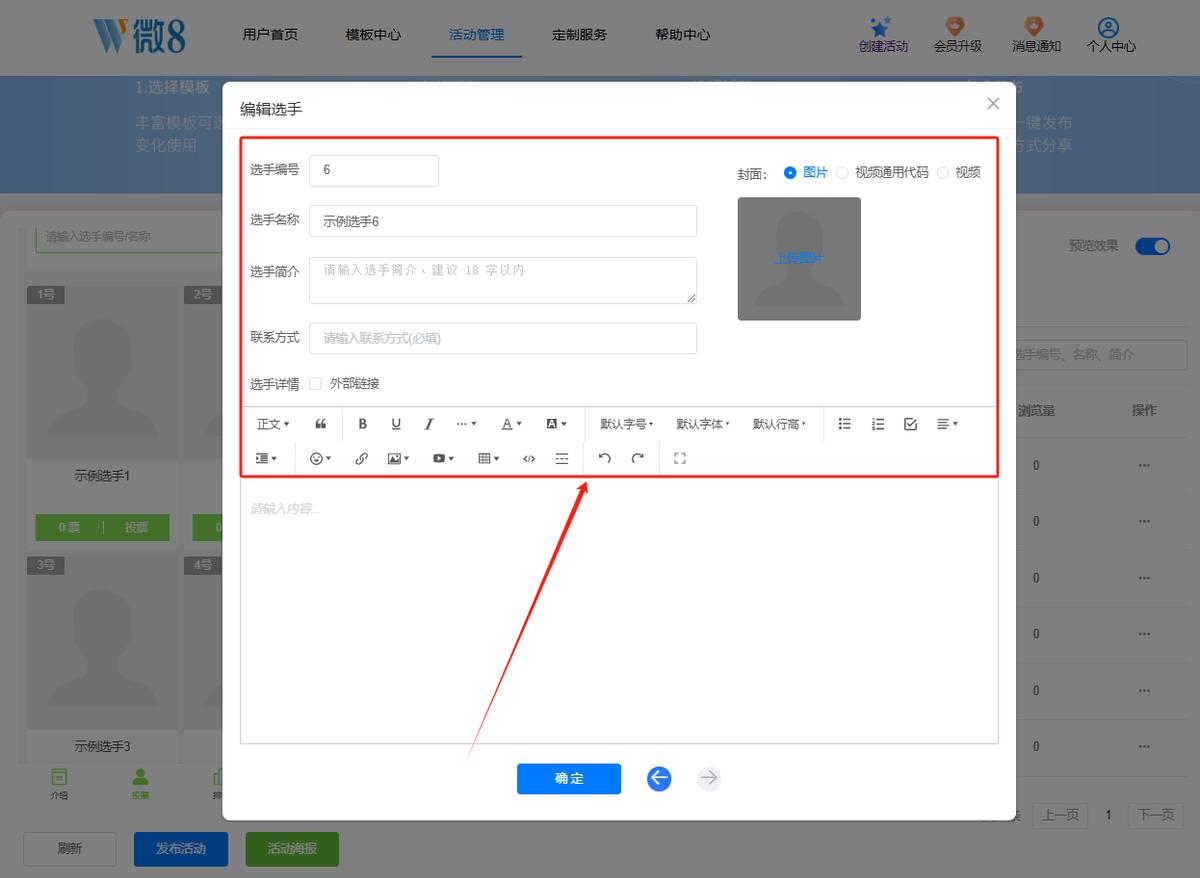Insert a code block with the code icon

coord(529,458)
